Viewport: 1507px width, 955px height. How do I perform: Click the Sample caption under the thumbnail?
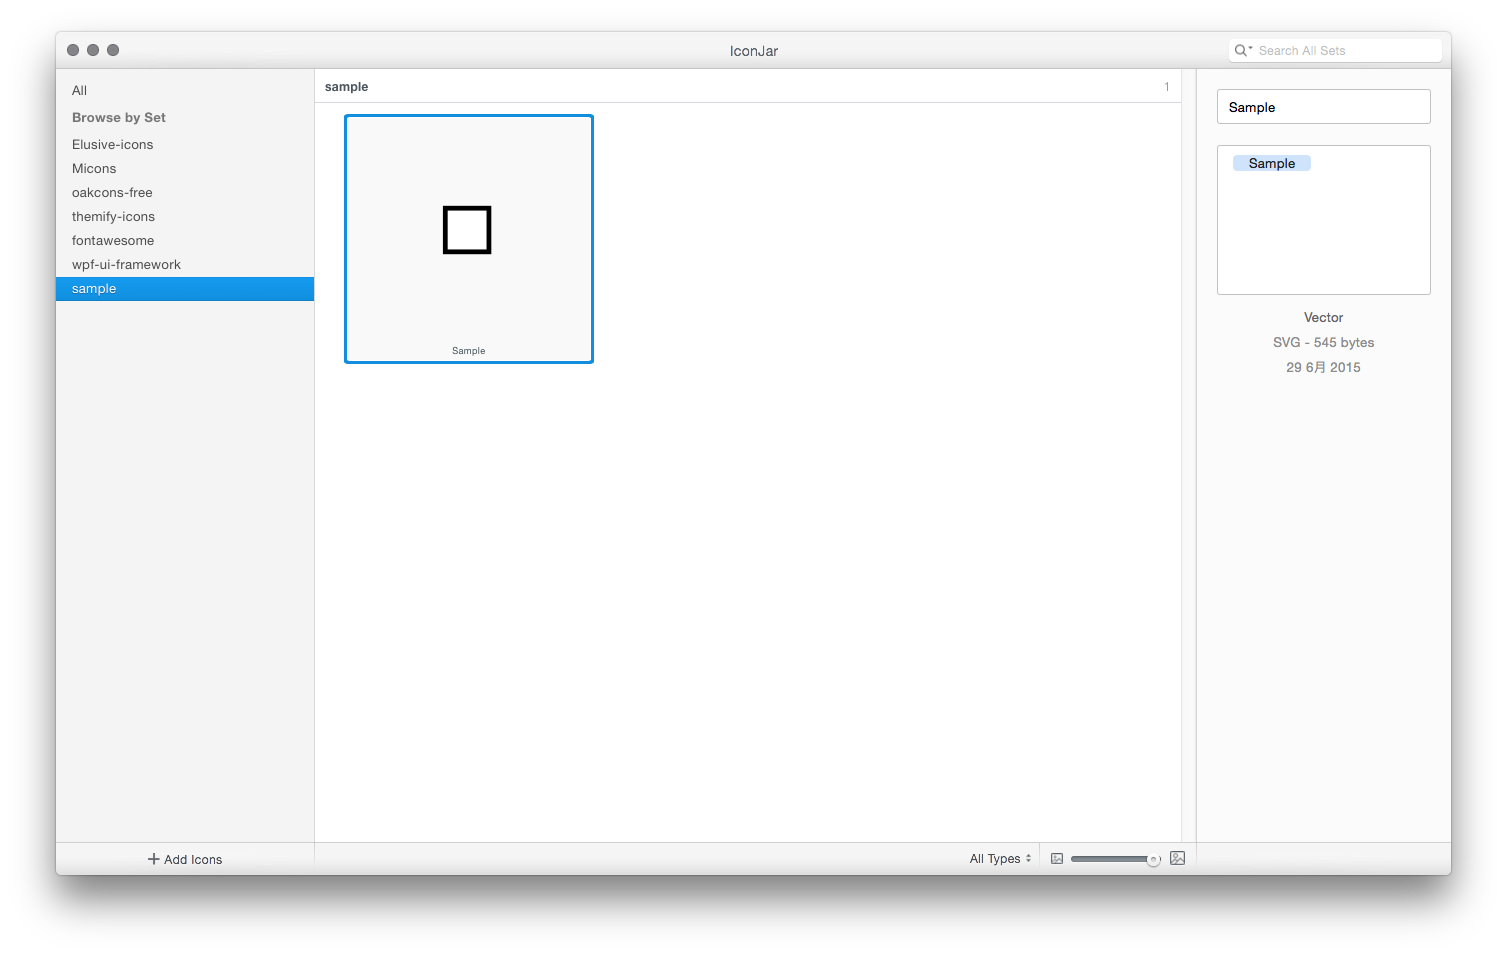(468, 351)
